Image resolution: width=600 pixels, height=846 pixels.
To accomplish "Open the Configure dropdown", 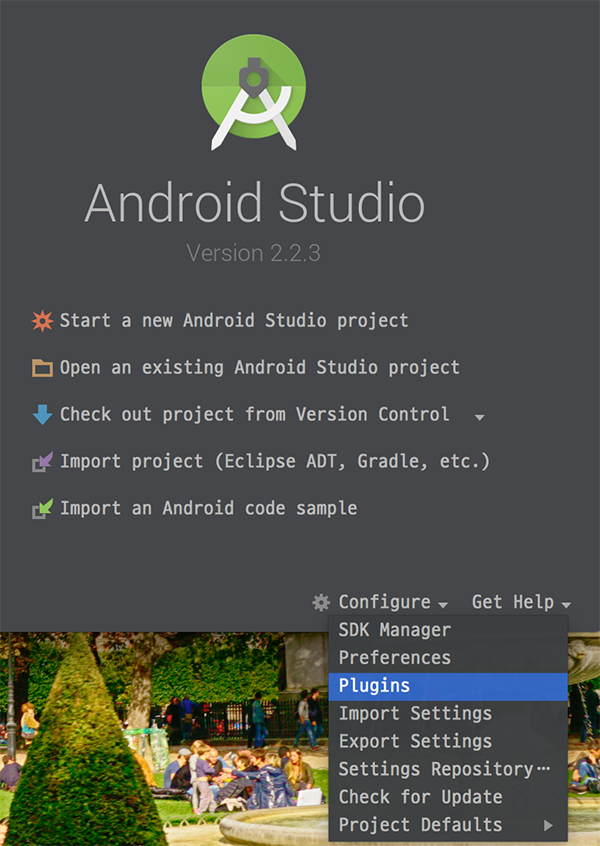I will 393,602.
